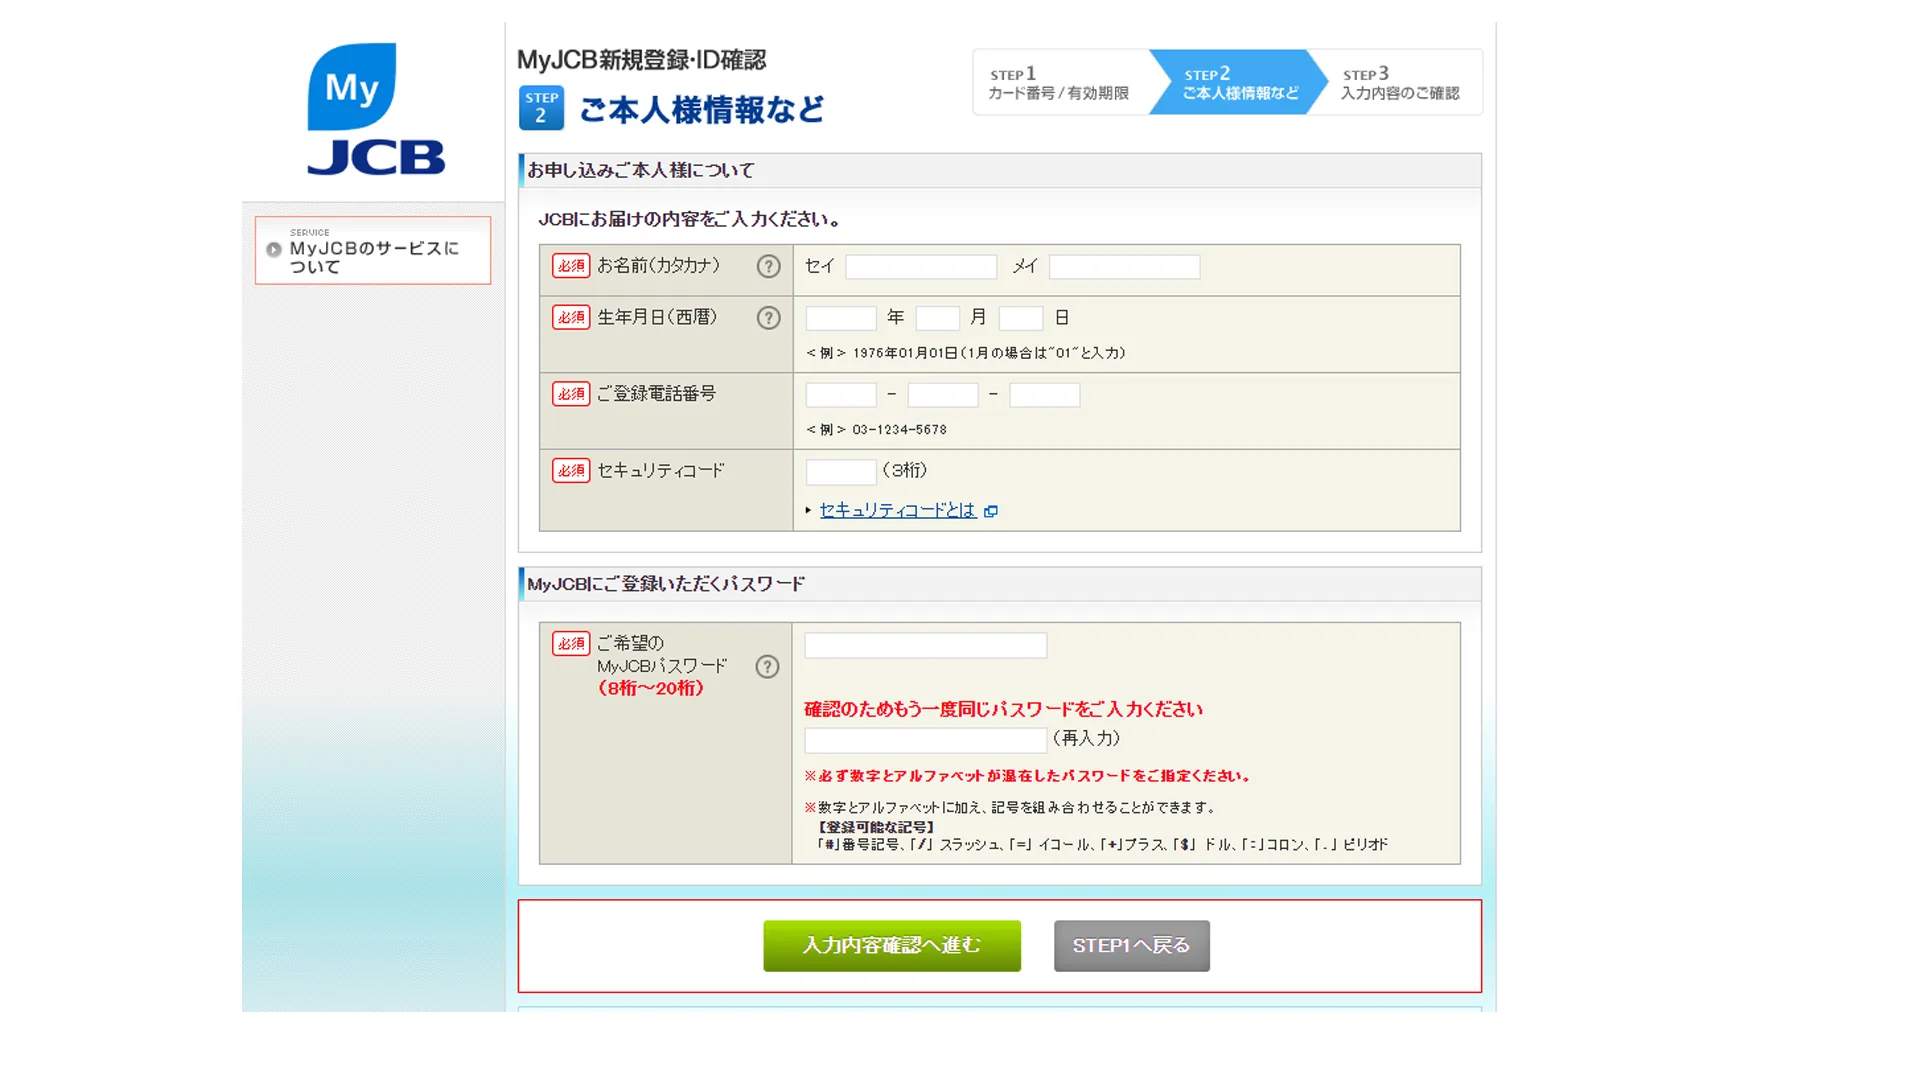
Task: Click help icon beside MyJCBパスワード
Action: pyautogui.click(x=767, y=667)
